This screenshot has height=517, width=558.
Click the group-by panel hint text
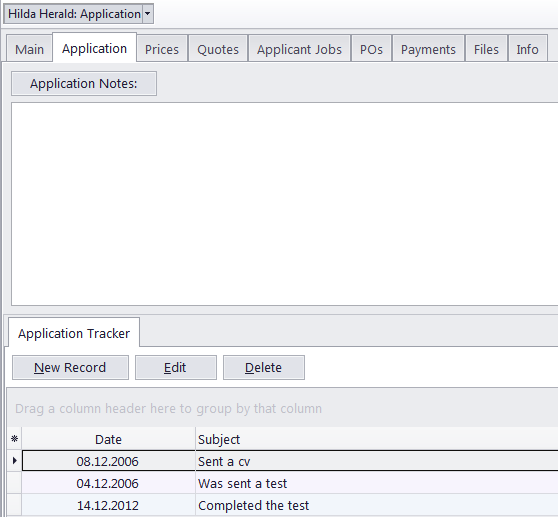(168, 408)
